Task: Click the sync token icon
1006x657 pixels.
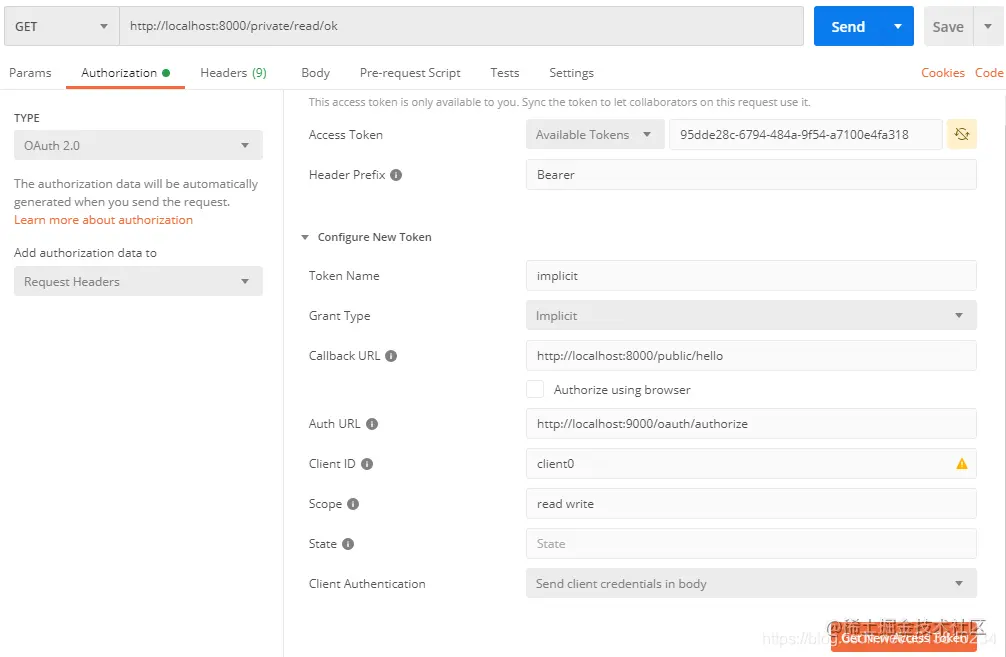Action: pos(961,134)
